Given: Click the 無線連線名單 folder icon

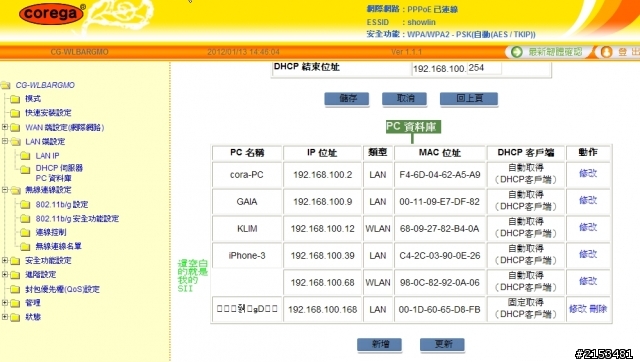Looking at the screenshot, I should pos(25,247).
